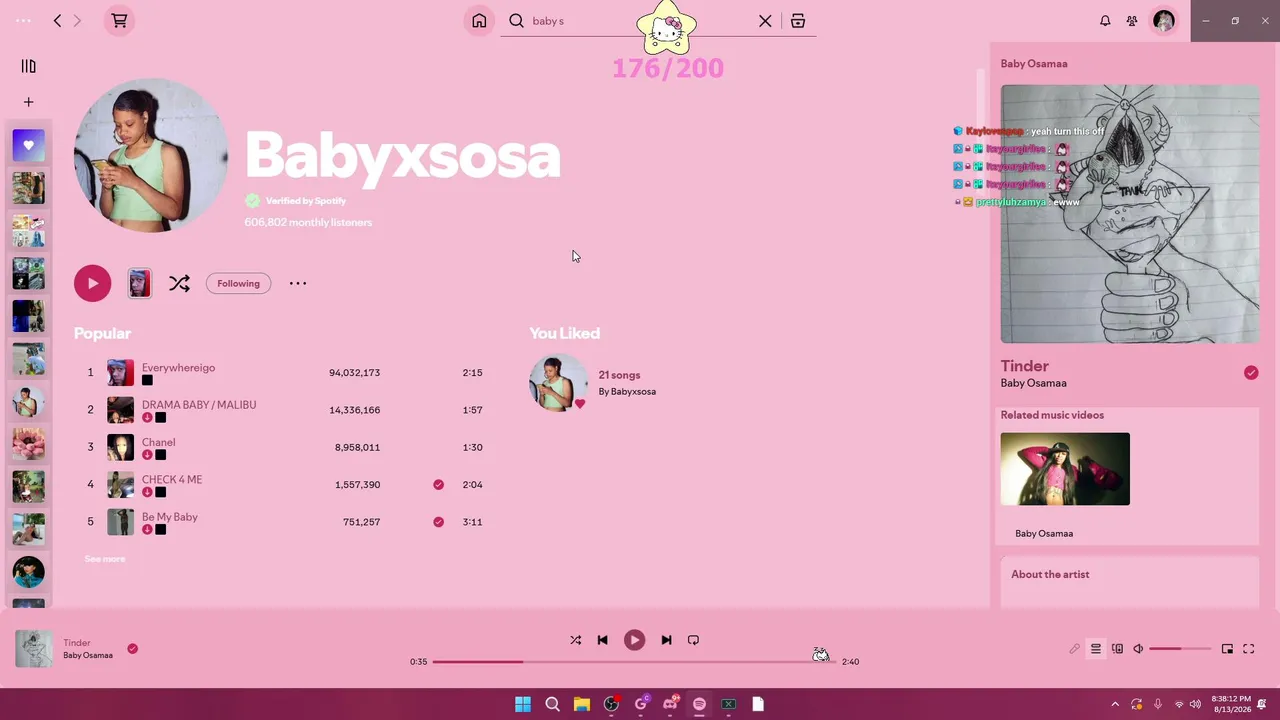Switch to full screen view

pos(1249,649)
